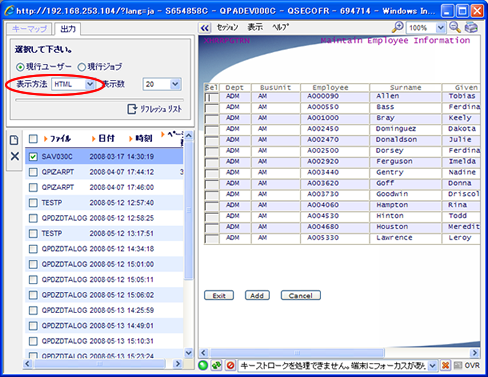
Task: Click the Exit button
Action: 219,295
